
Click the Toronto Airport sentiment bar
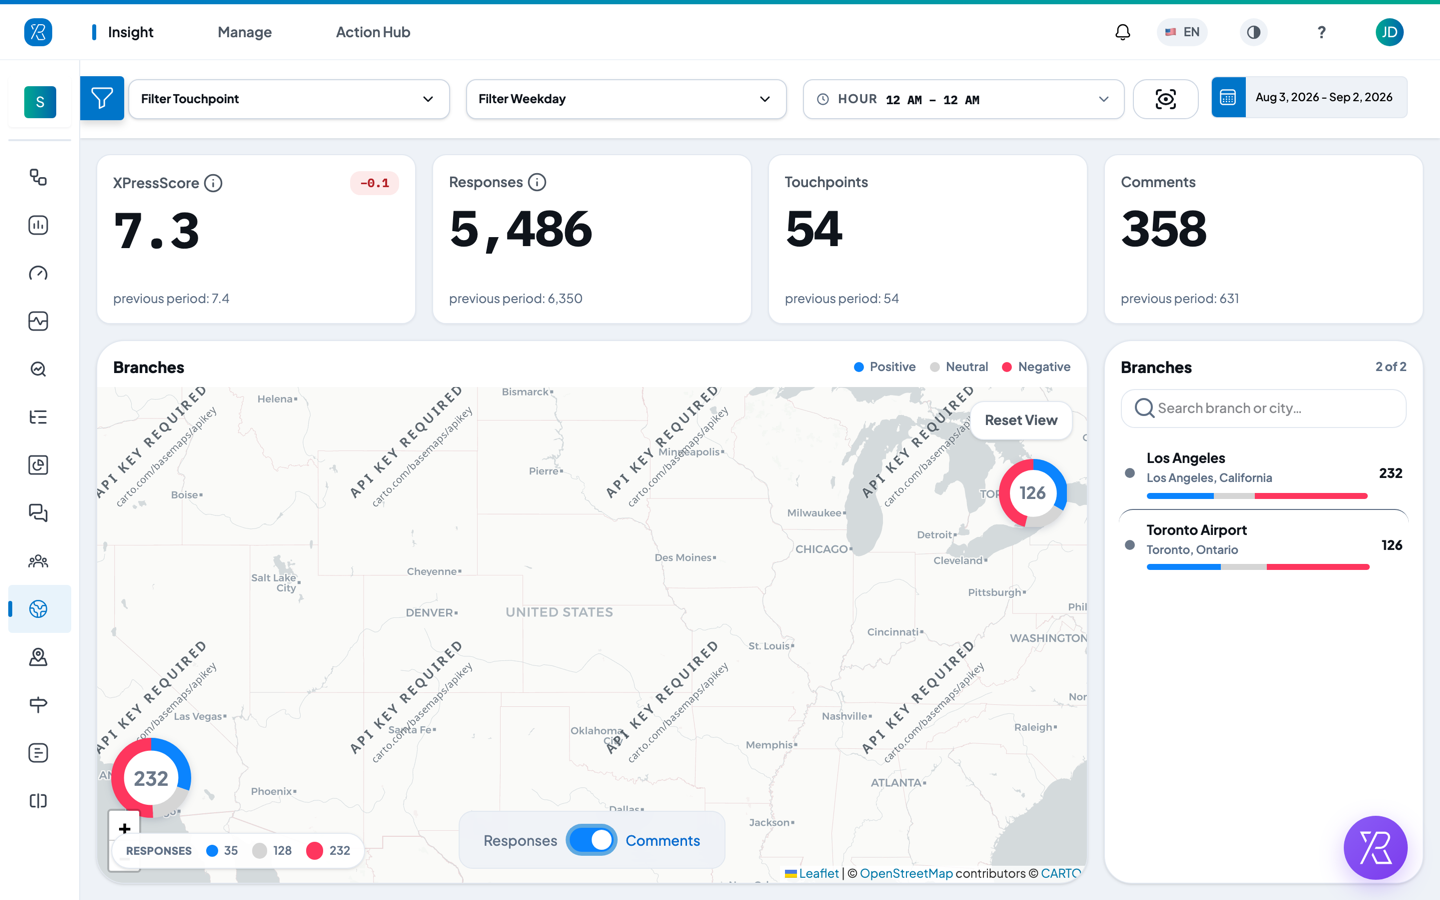1258,567
